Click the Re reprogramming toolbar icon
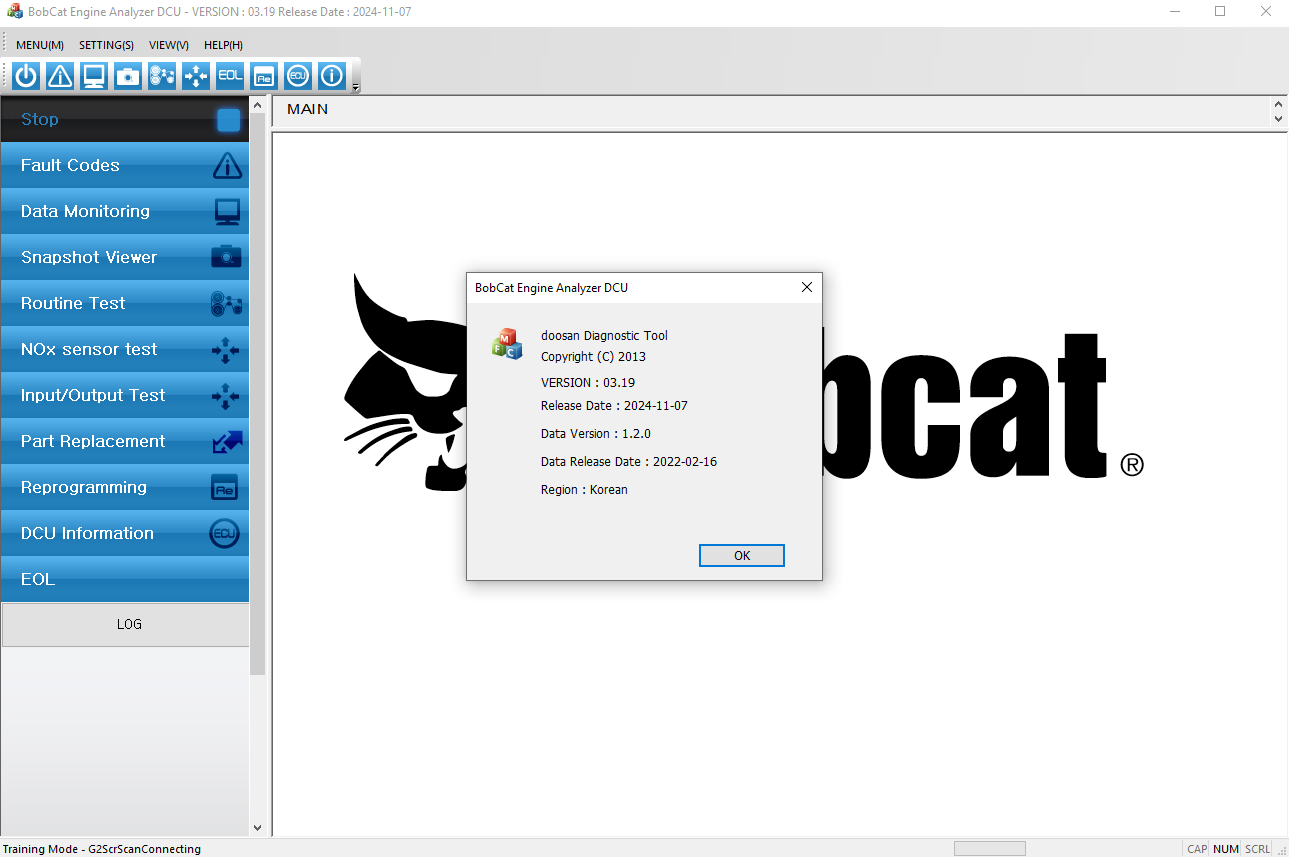1289x857 pixels. click(x=264, y=76)
